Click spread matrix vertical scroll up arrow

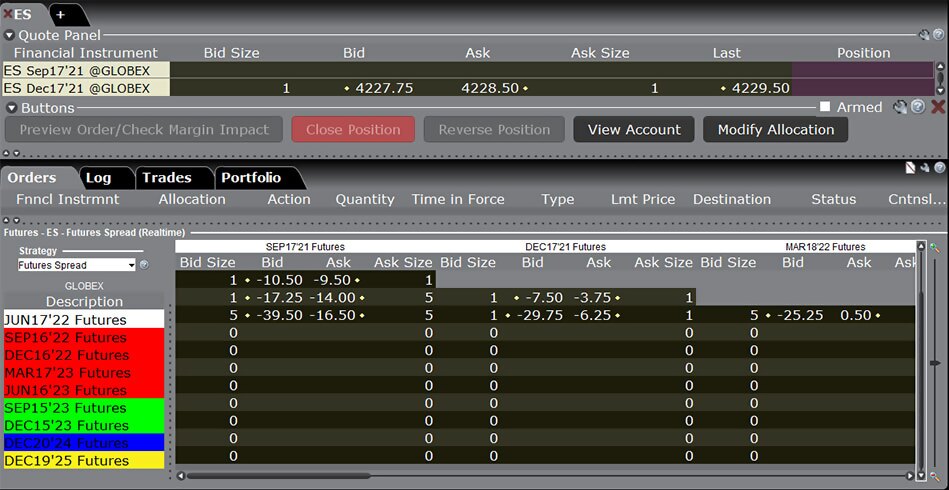(921, 246)
